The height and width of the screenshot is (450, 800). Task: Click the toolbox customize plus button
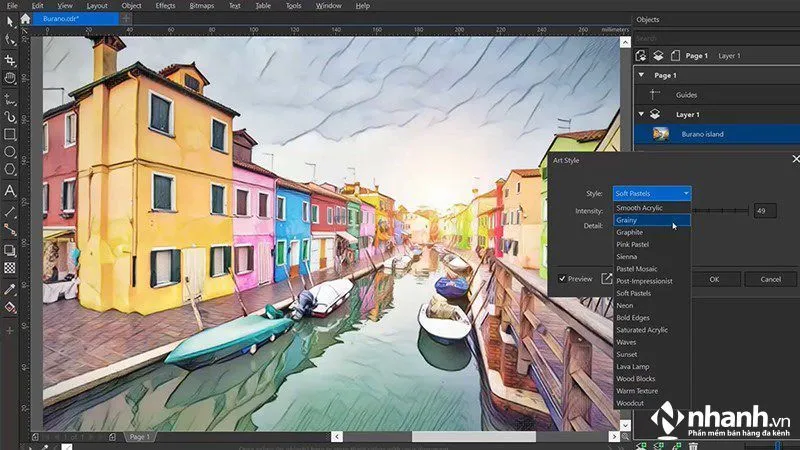(10, 331)
